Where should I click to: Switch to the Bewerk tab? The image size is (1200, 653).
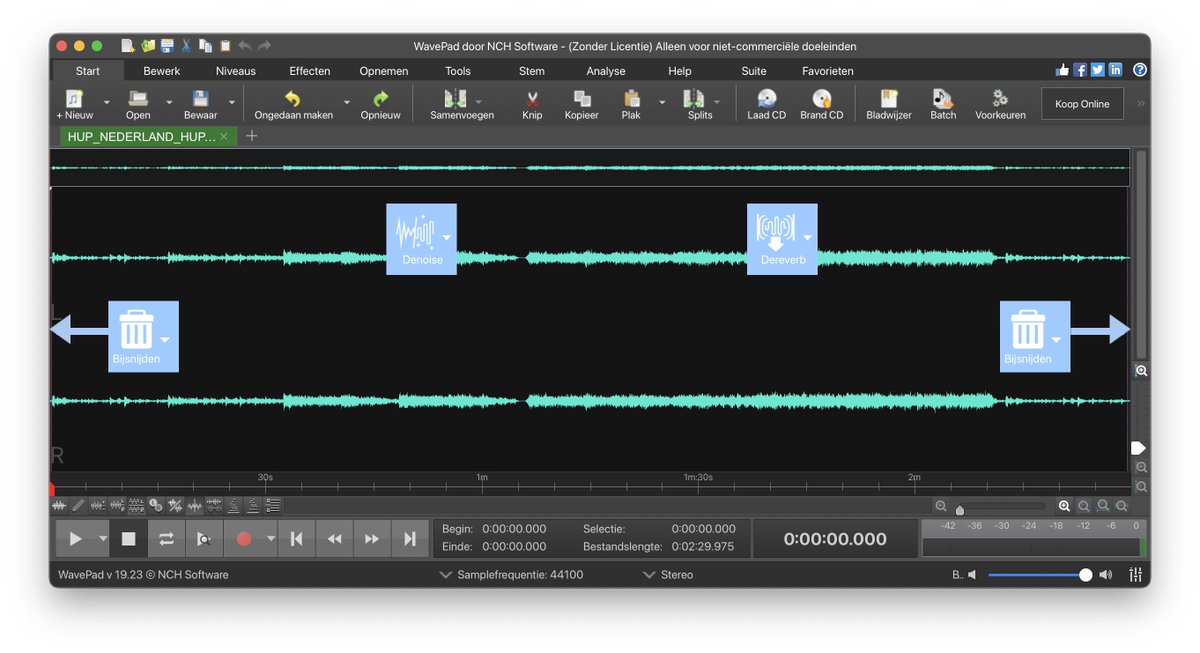coord(162,71)
